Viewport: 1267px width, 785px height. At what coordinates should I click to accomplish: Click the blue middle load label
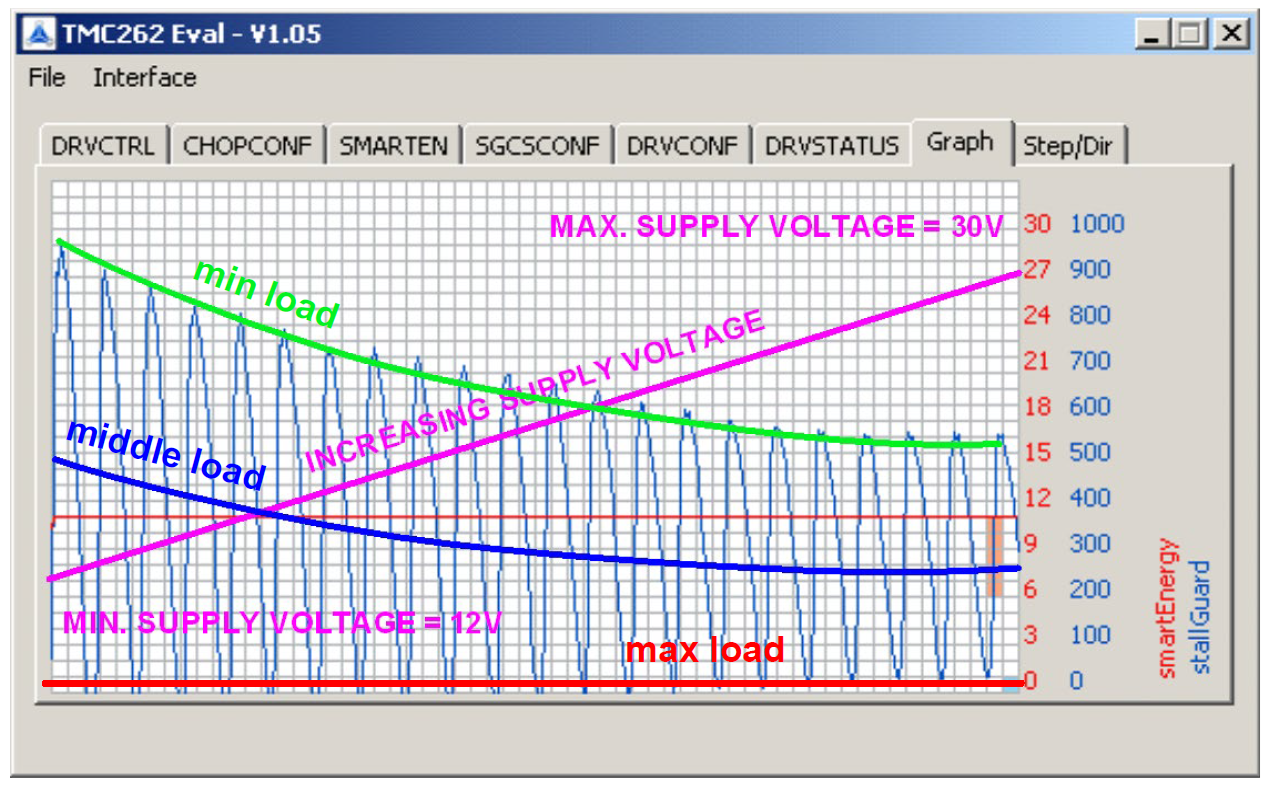point(167,456)
